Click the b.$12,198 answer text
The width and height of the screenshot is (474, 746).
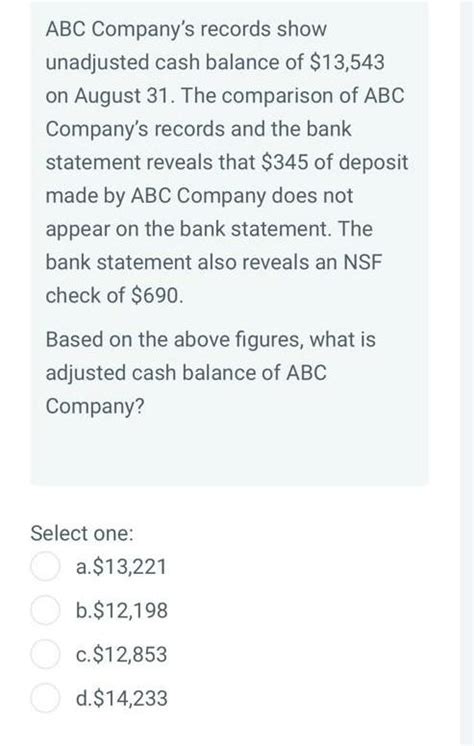122,610
